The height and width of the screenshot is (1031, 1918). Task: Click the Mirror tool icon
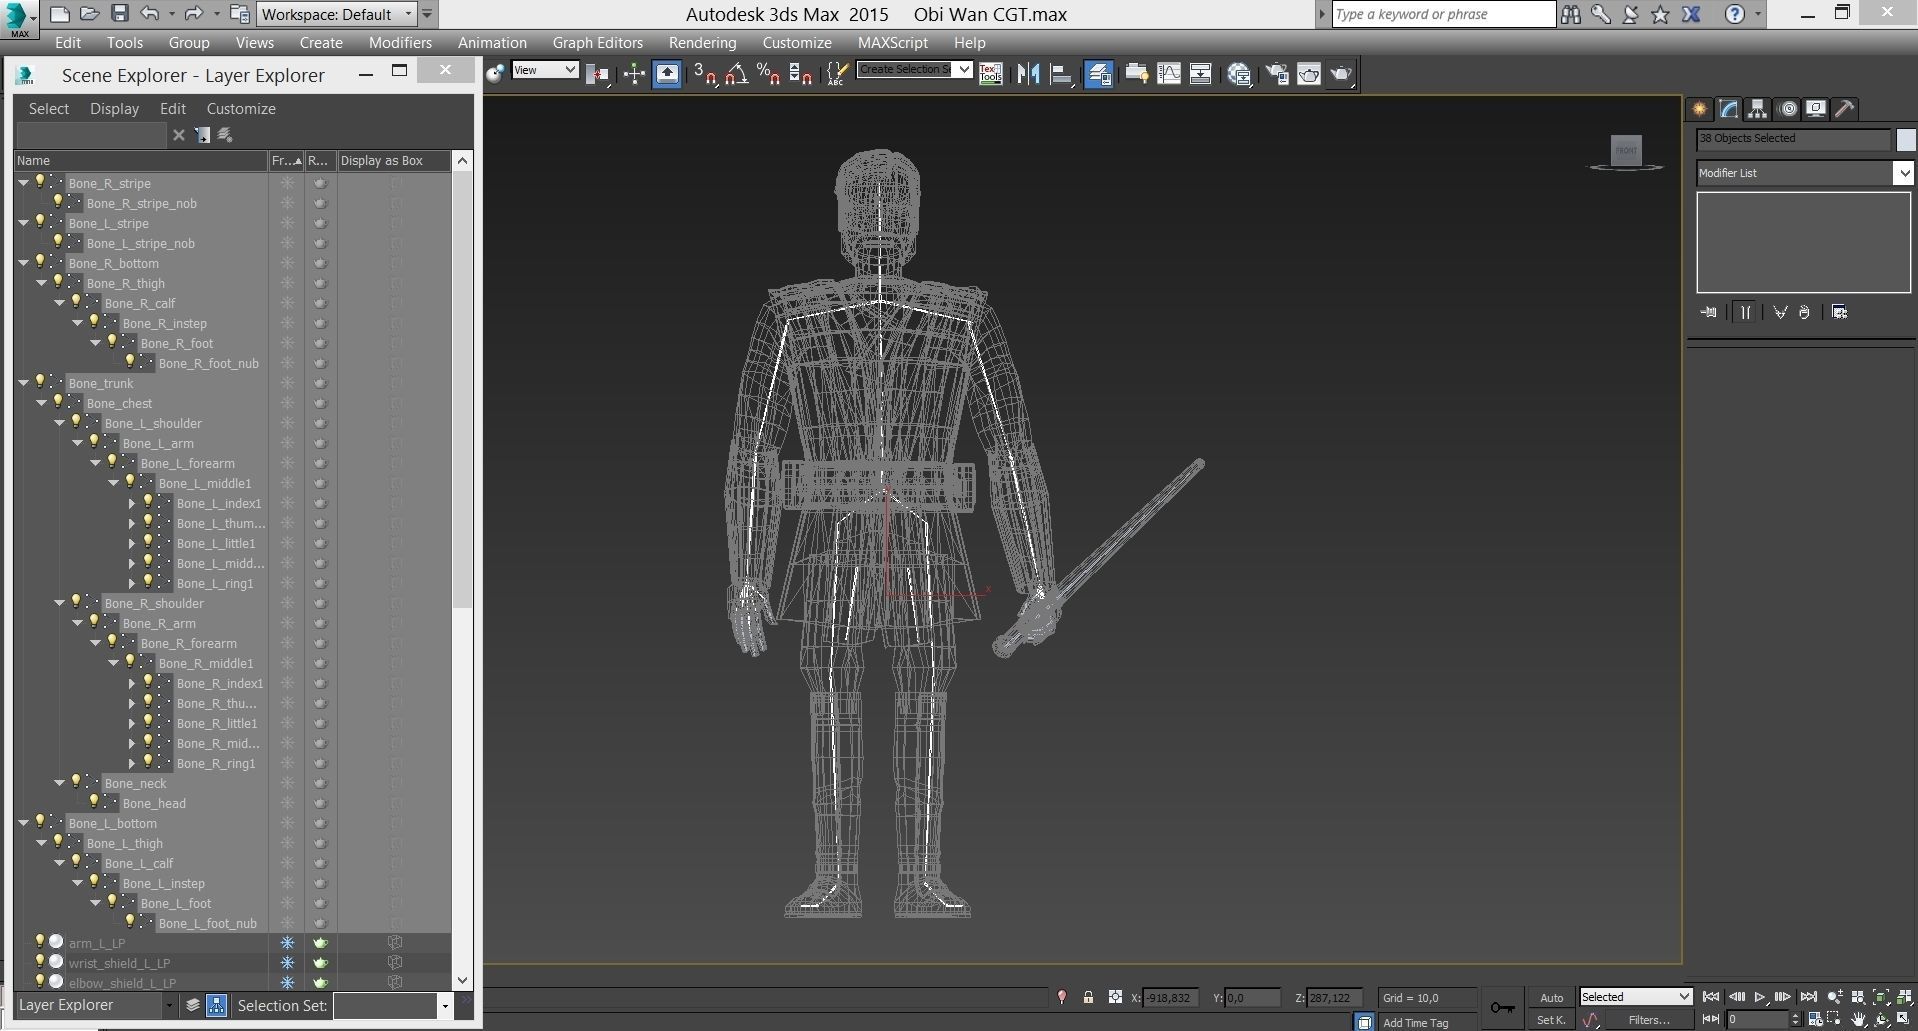point(1028,74)
